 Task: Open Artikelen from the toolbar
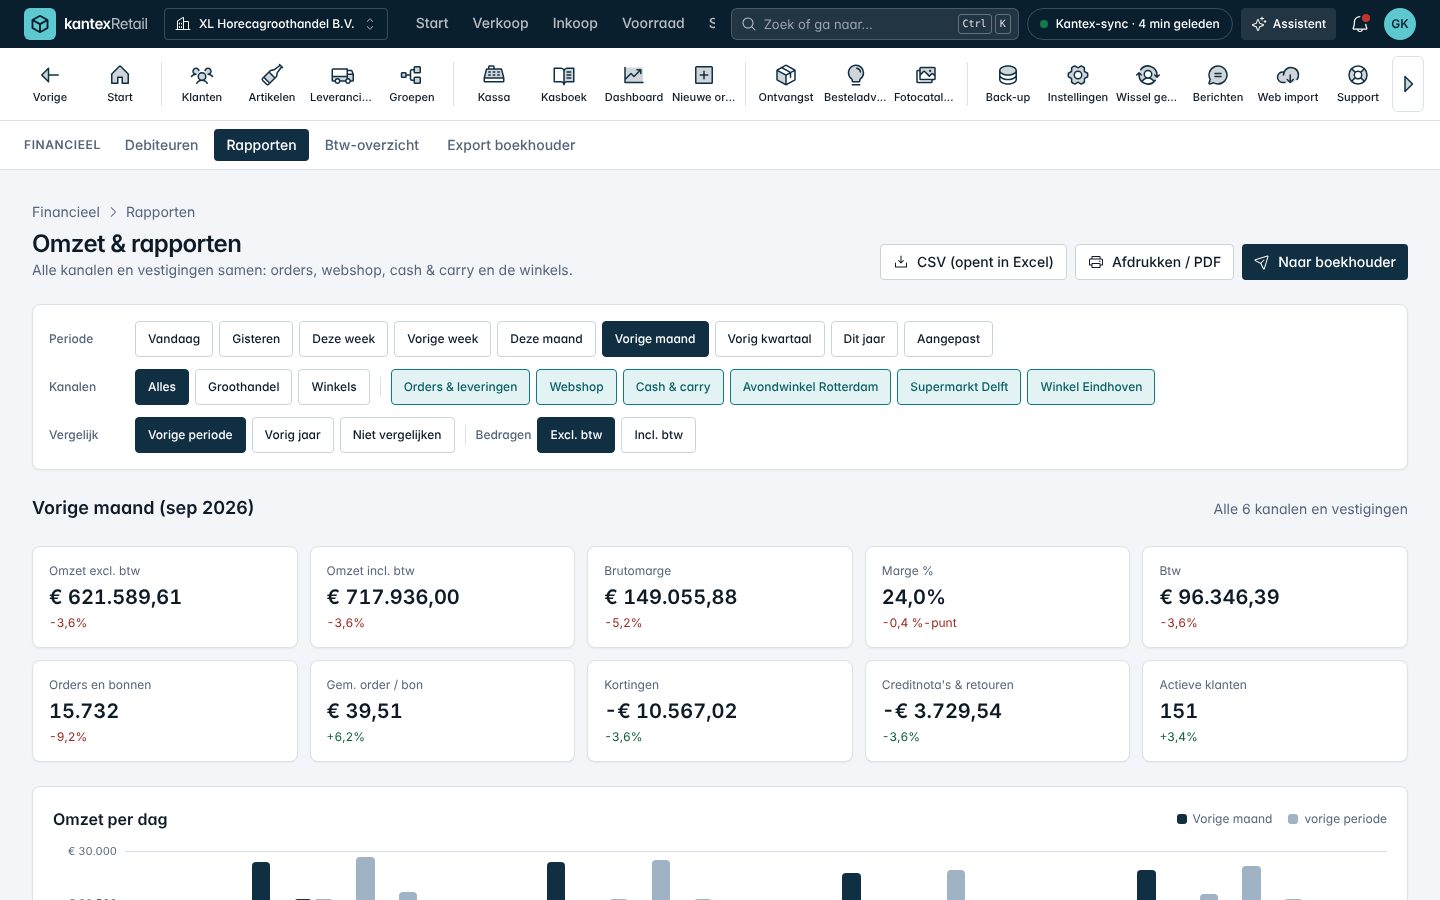click(272, 84)
